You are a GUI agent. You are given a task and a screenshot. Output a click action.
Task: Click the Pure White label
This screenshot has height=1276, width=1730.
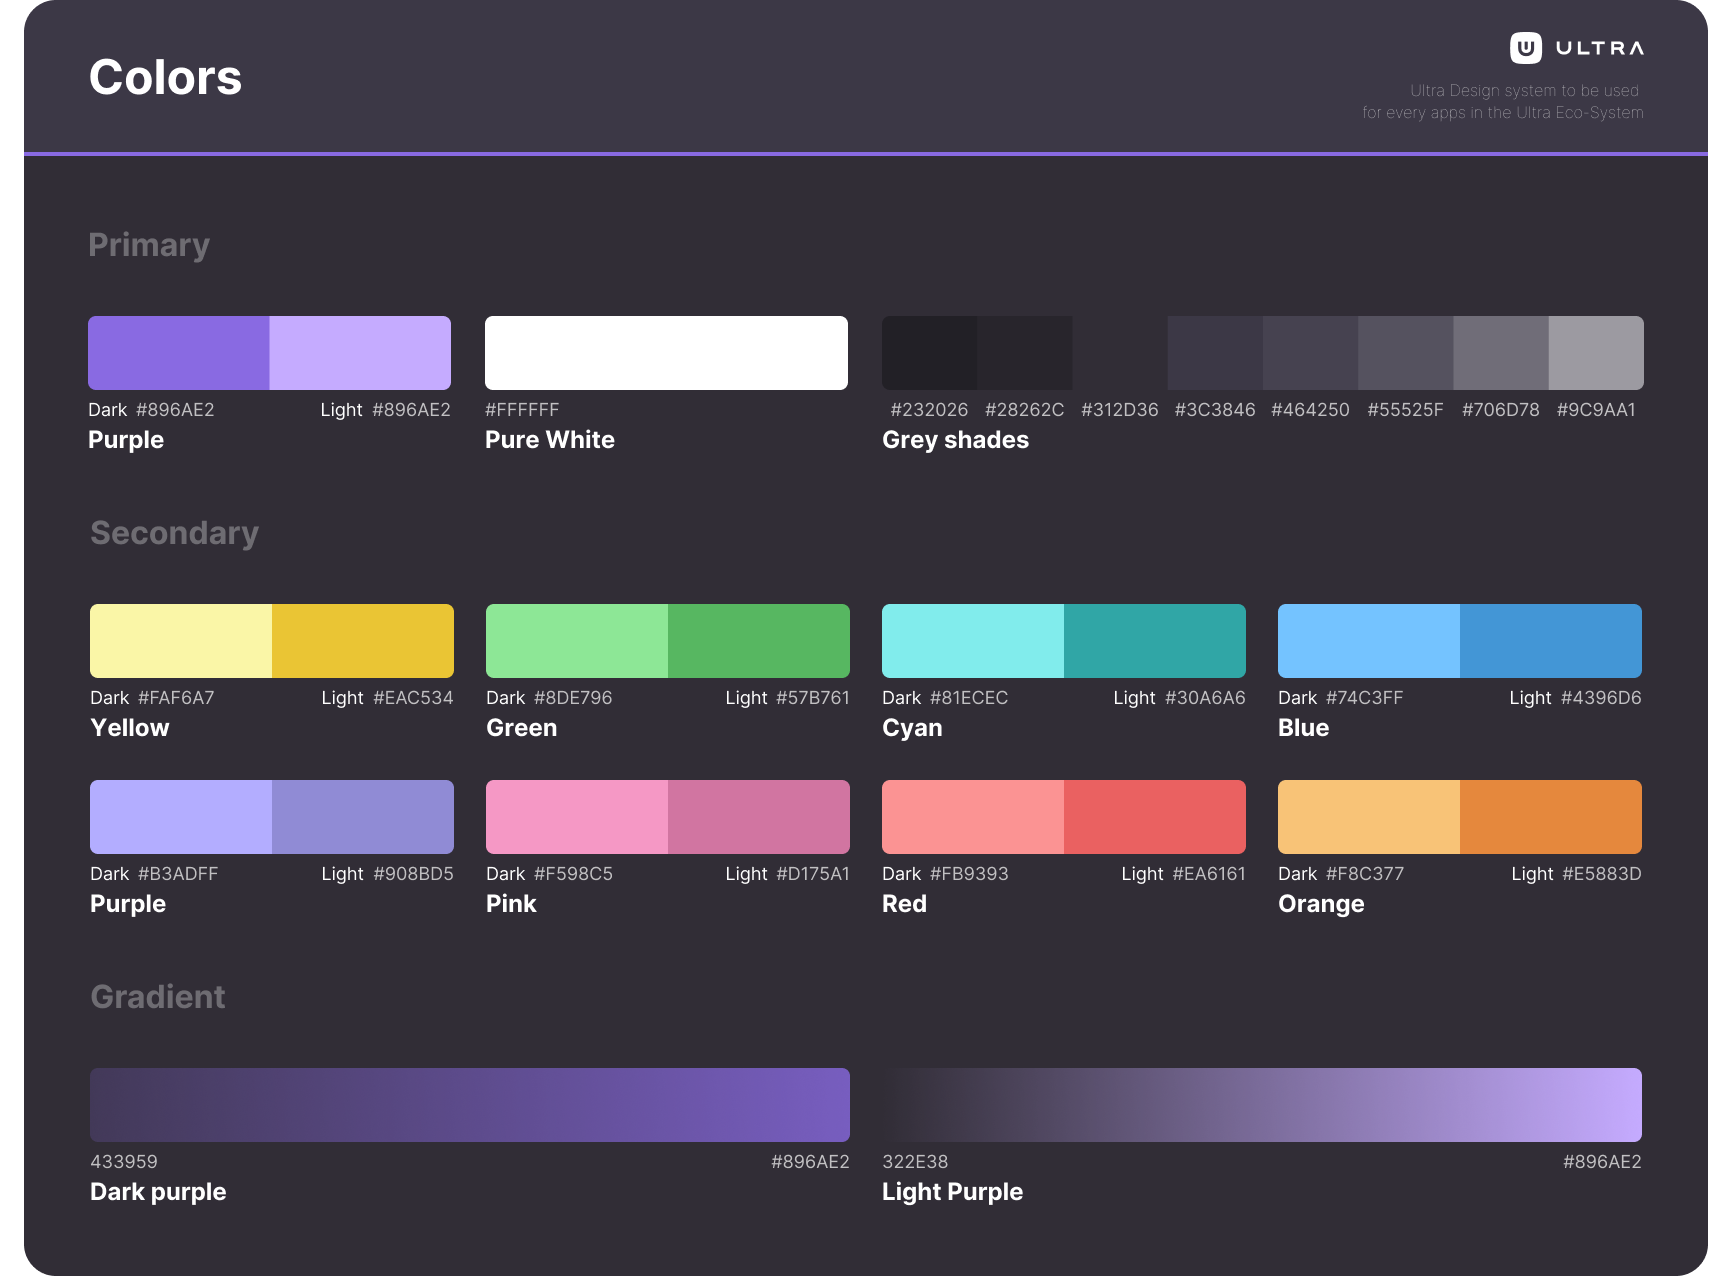click(x=550, y=440)
